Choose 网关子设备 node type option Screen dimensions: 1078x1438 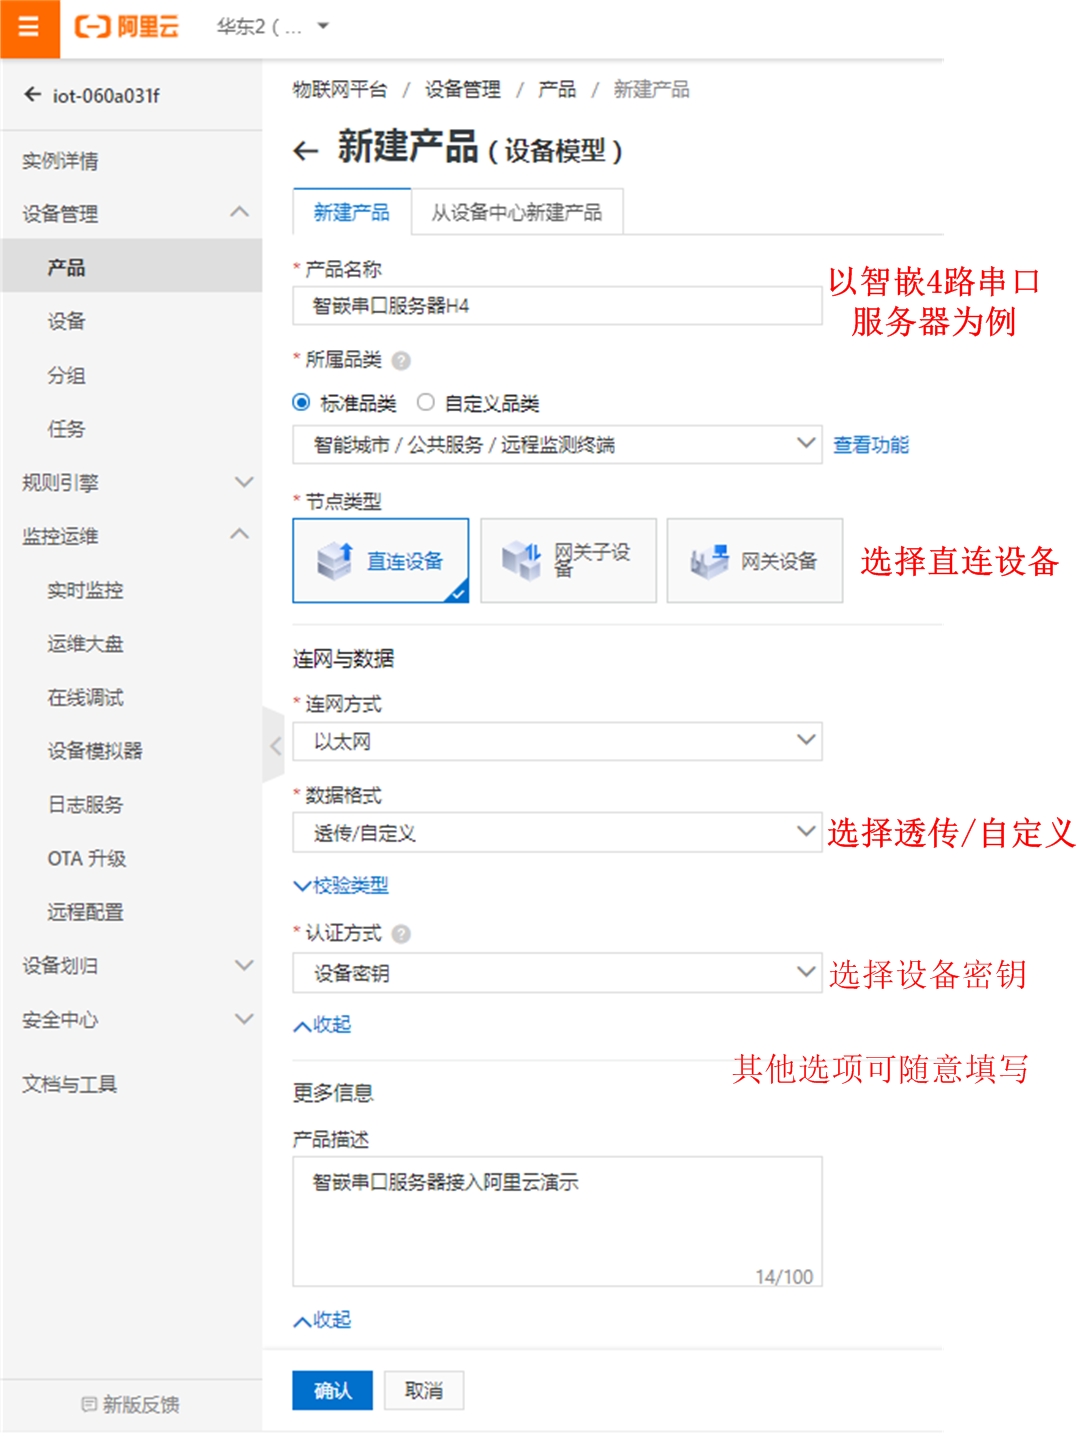pyautogui.click(x=568, y=561)
